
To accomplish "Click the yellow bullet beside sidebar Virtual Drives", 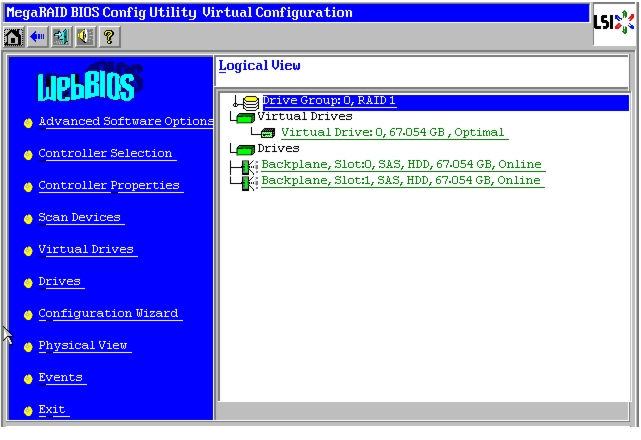I will click(28, 251).
